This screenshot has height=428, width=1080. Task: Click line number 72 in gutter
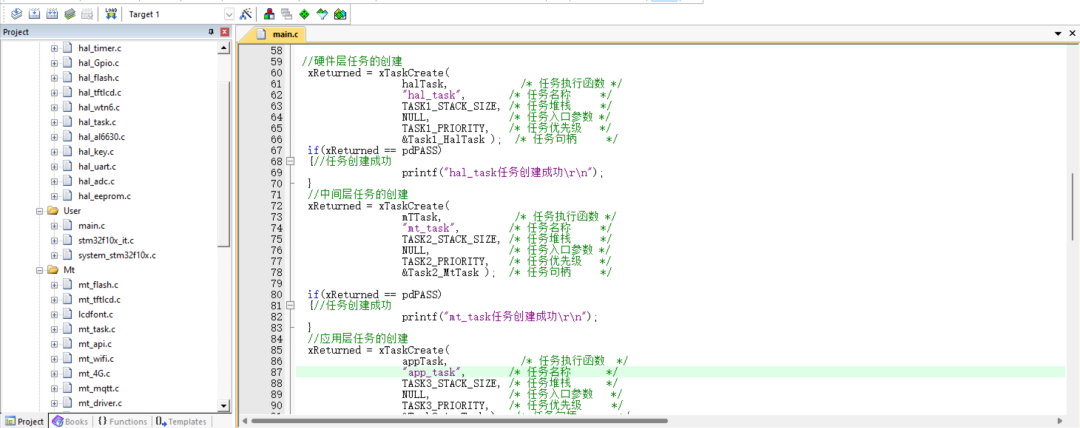[x=277, y=206]
